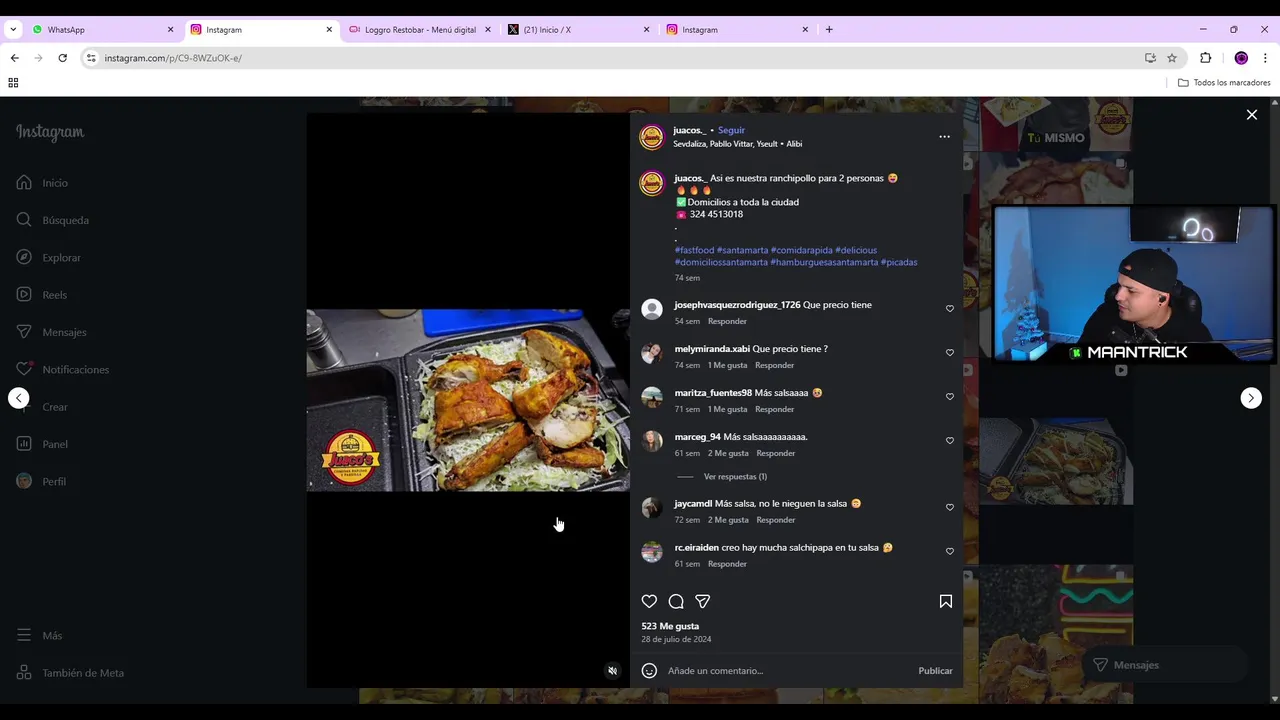The height and width of the screenshot is (720, 1280).
Task: Open Todos los marcadores folder
Action: pyautogui.click(x=1224, y=83)
